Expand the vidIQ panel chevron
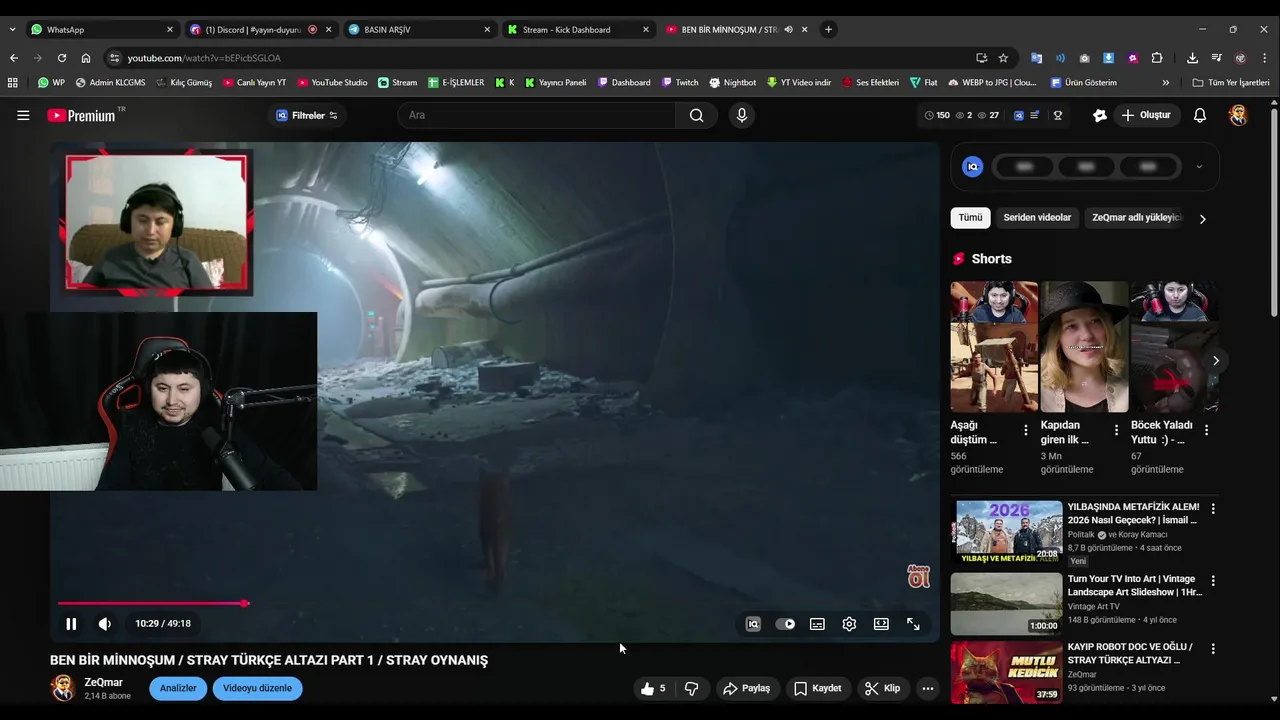The height and width of the screenshot is (720, 1280). (1199, 167)
